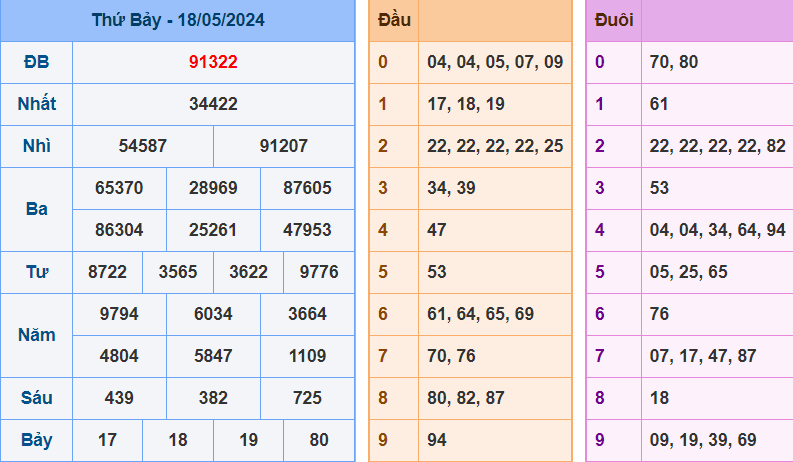Select Đuôi row 05, 25, 65
793x462 pixels.
(688, 272)
